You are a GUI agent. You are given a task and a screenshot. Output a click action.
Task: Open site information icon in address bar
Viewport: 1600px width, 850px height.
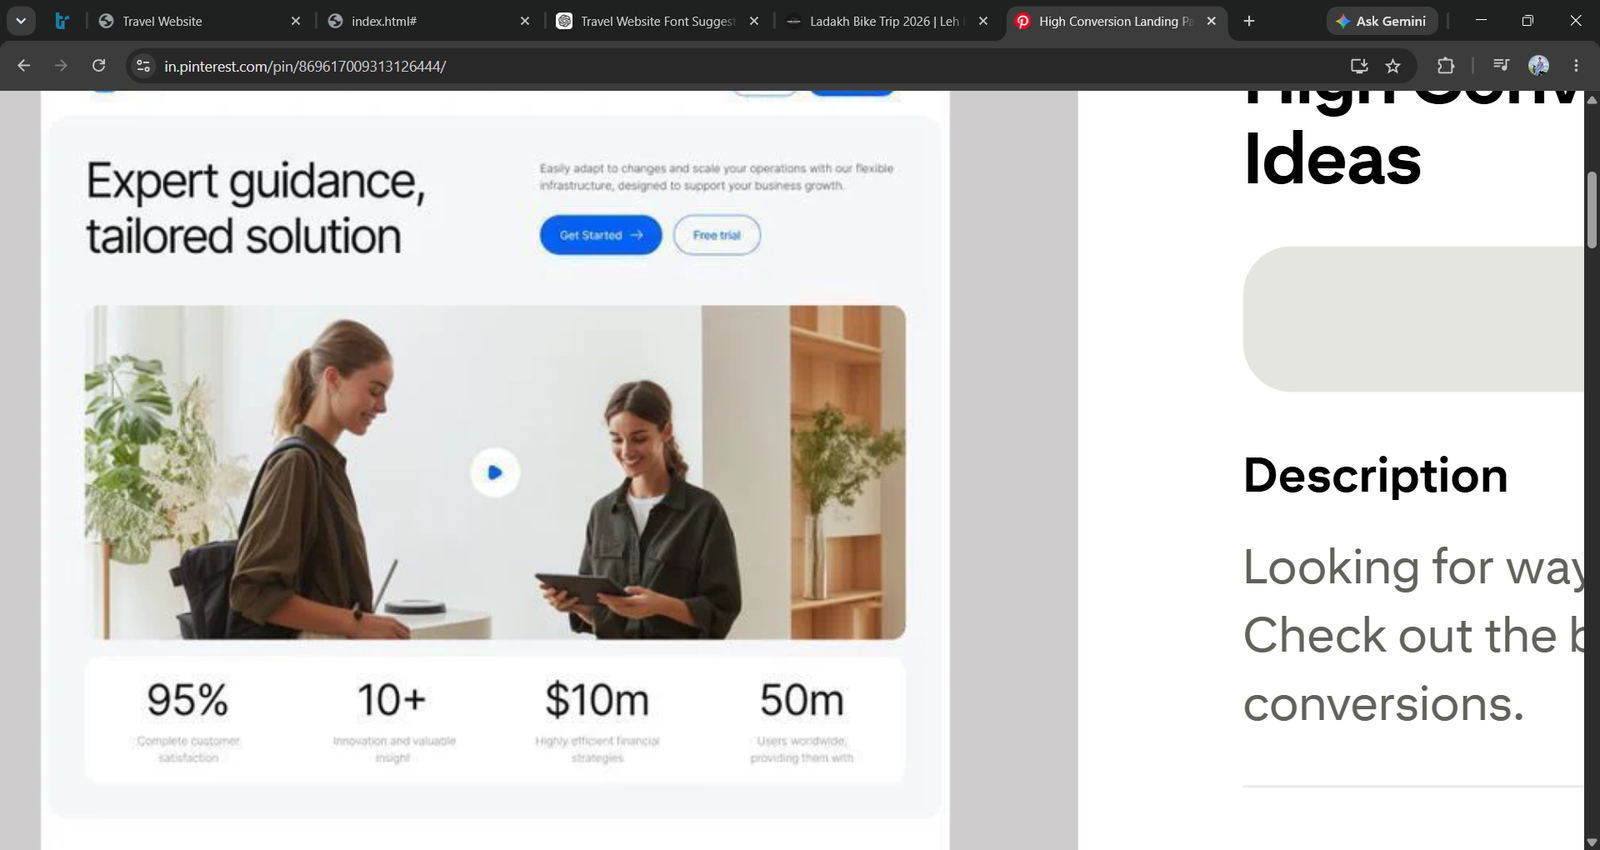click(x=144, y=66)
